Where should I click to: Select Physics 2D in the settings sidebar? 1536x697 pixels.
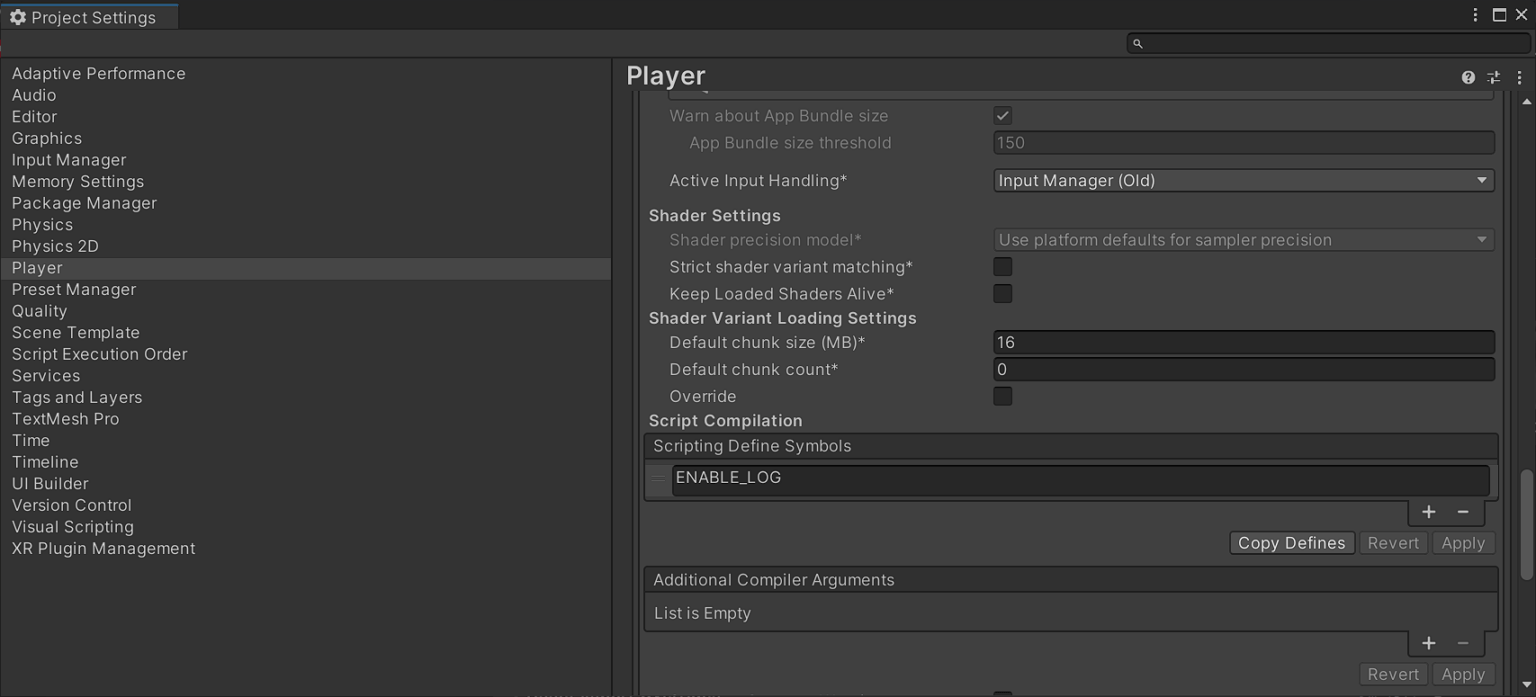[54, 246]
